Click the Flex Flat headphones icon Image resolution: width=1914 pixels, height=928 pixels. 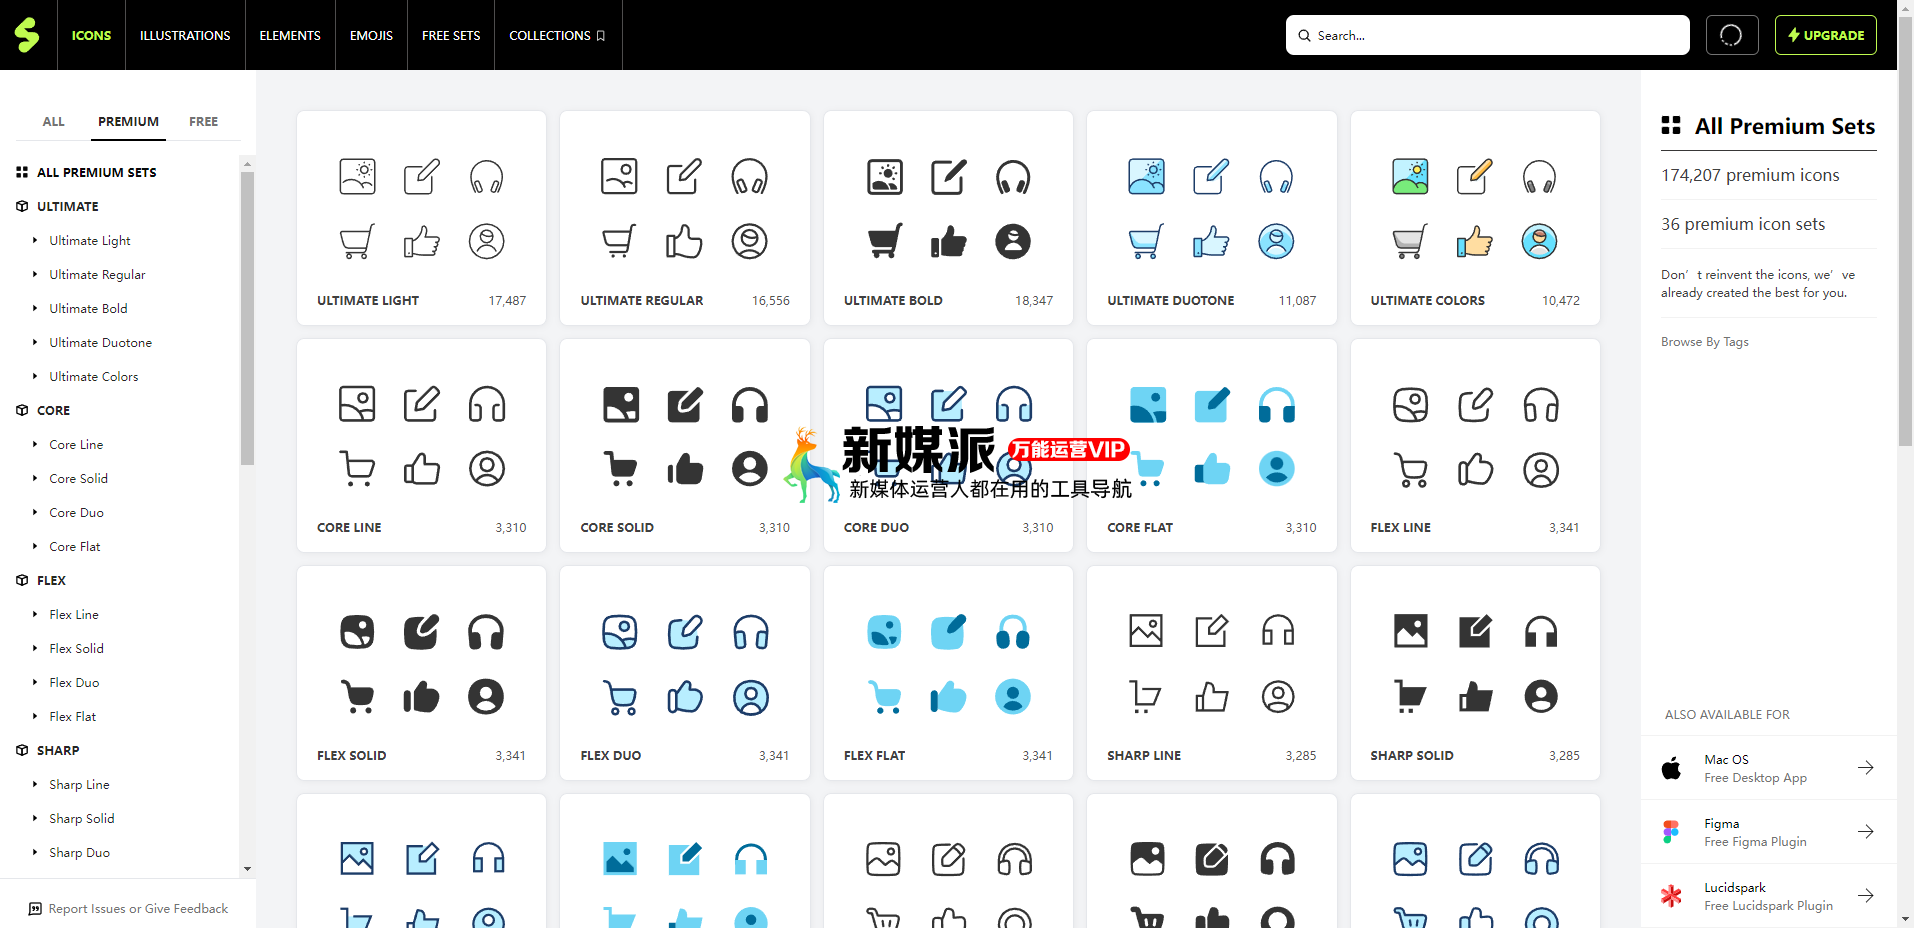(1012, 632)
